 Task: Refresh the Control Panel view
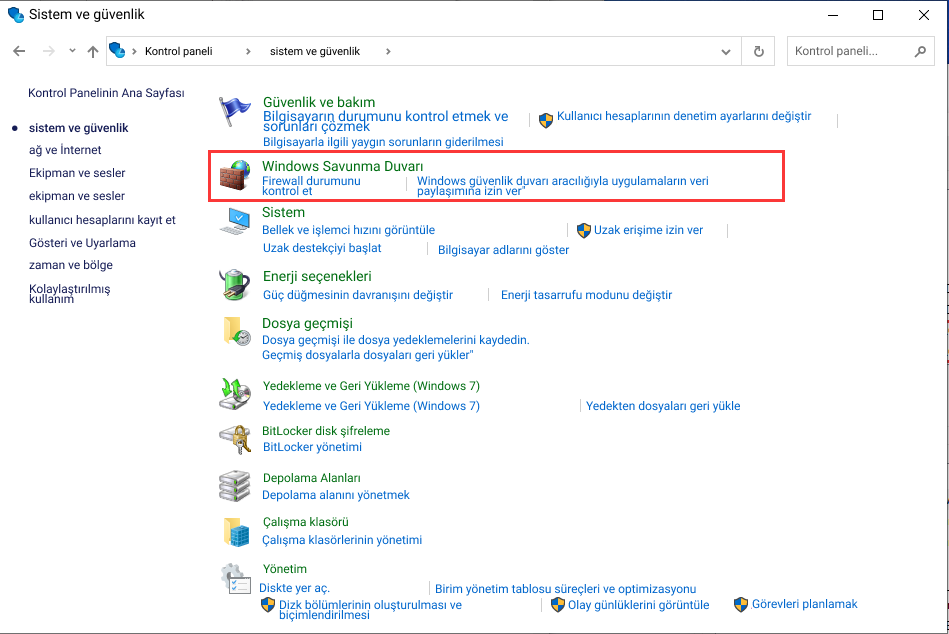758,51
